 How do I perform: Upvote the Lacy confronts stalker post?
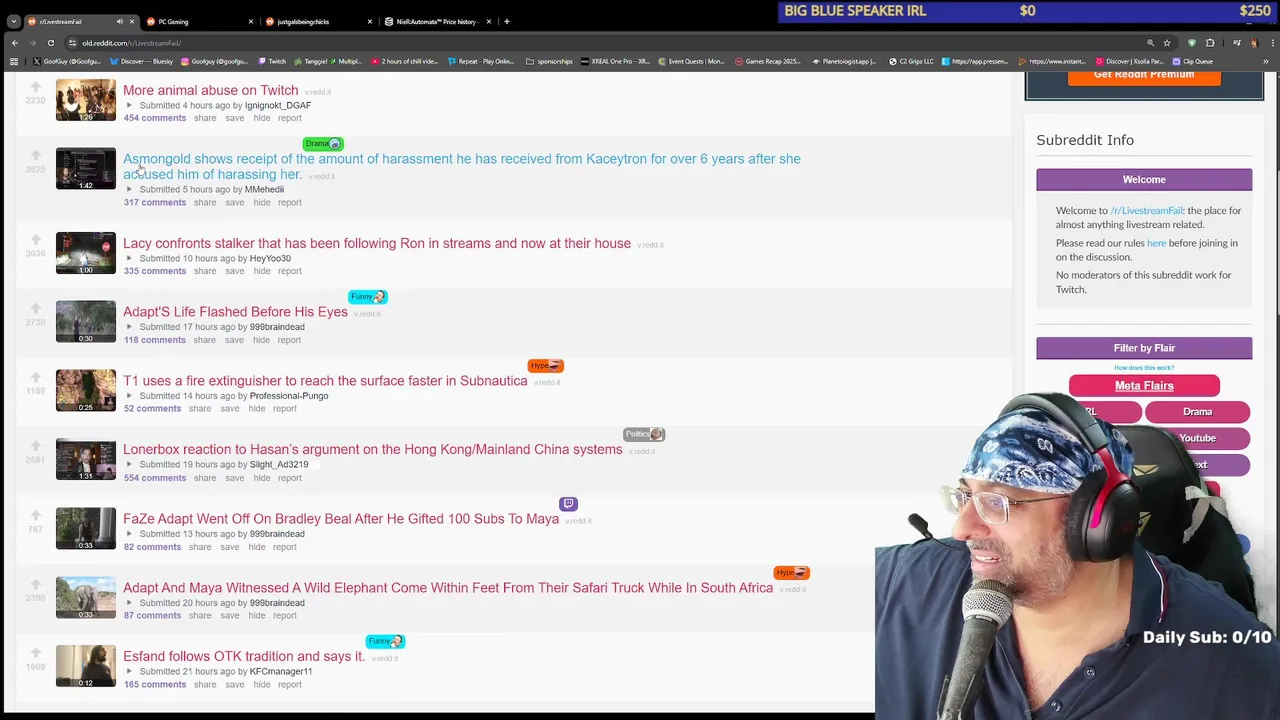(35, 240)
